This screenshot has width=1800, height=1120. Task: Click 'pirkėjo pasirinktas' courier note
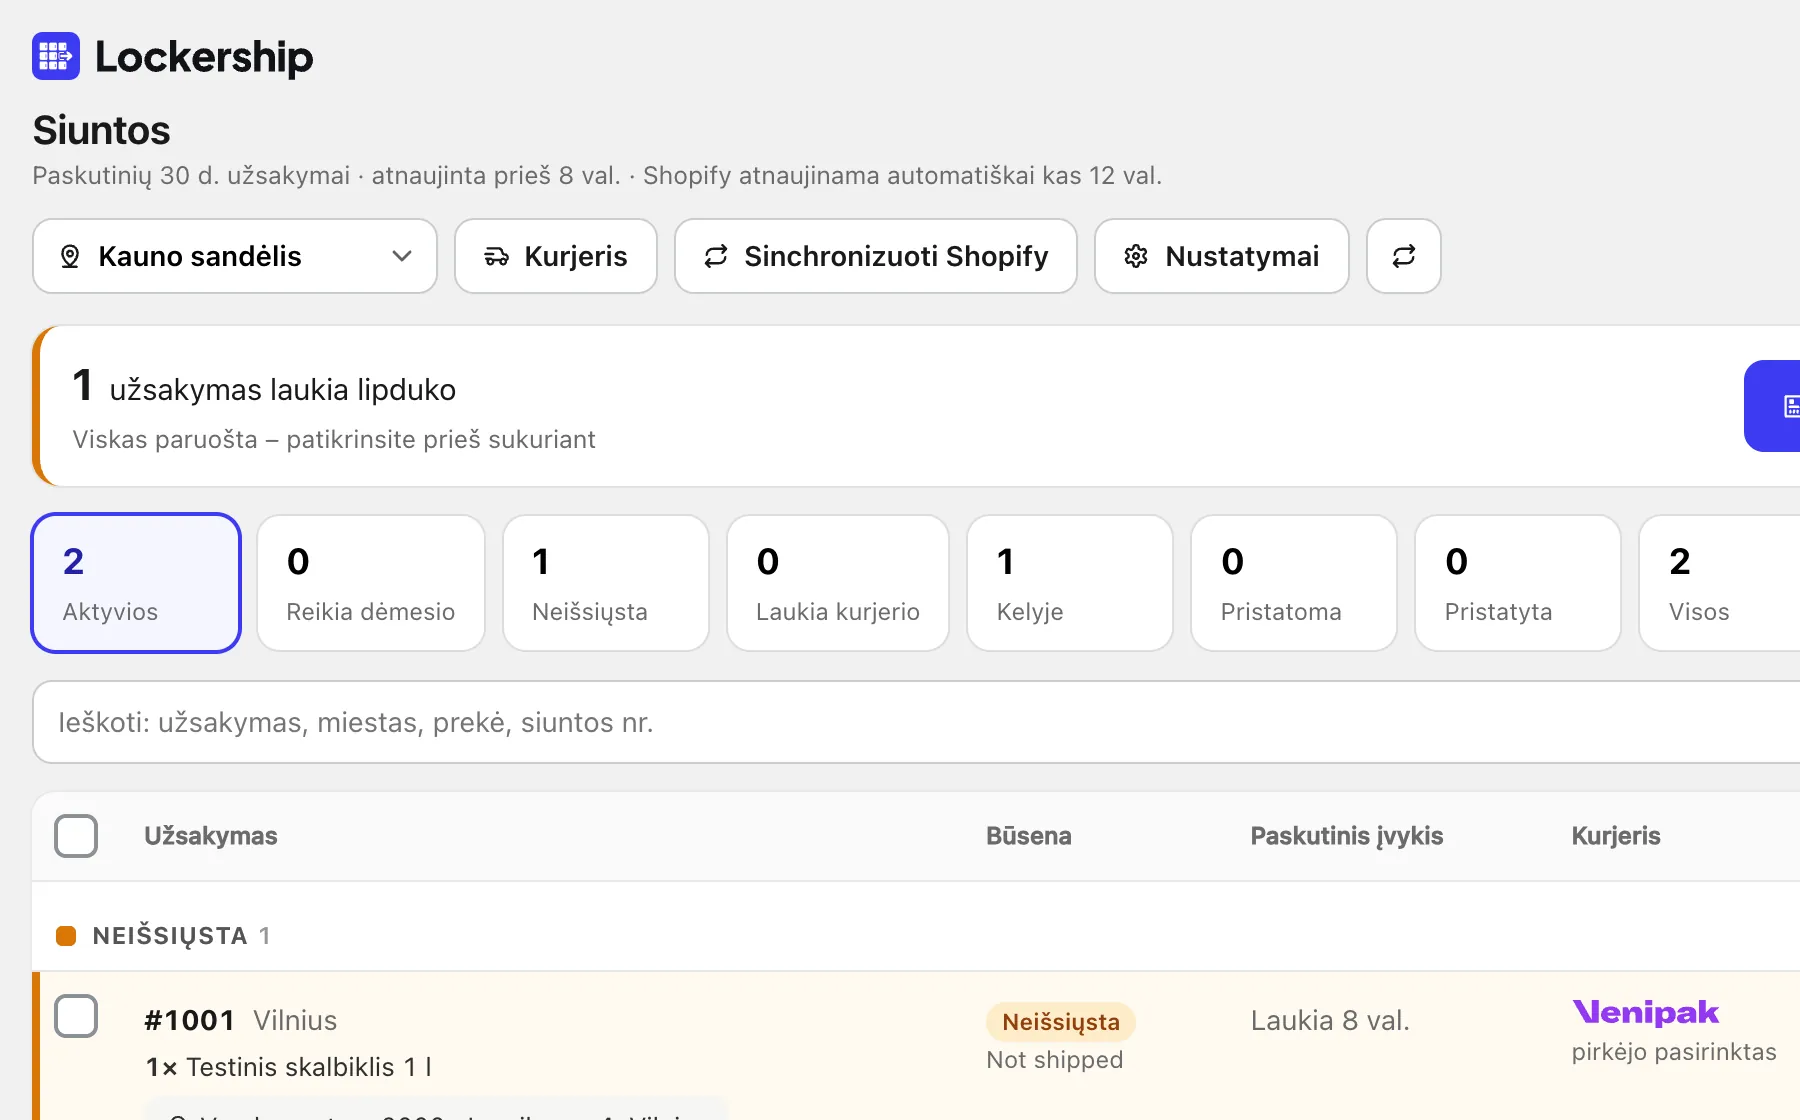coord(1674,1052)
